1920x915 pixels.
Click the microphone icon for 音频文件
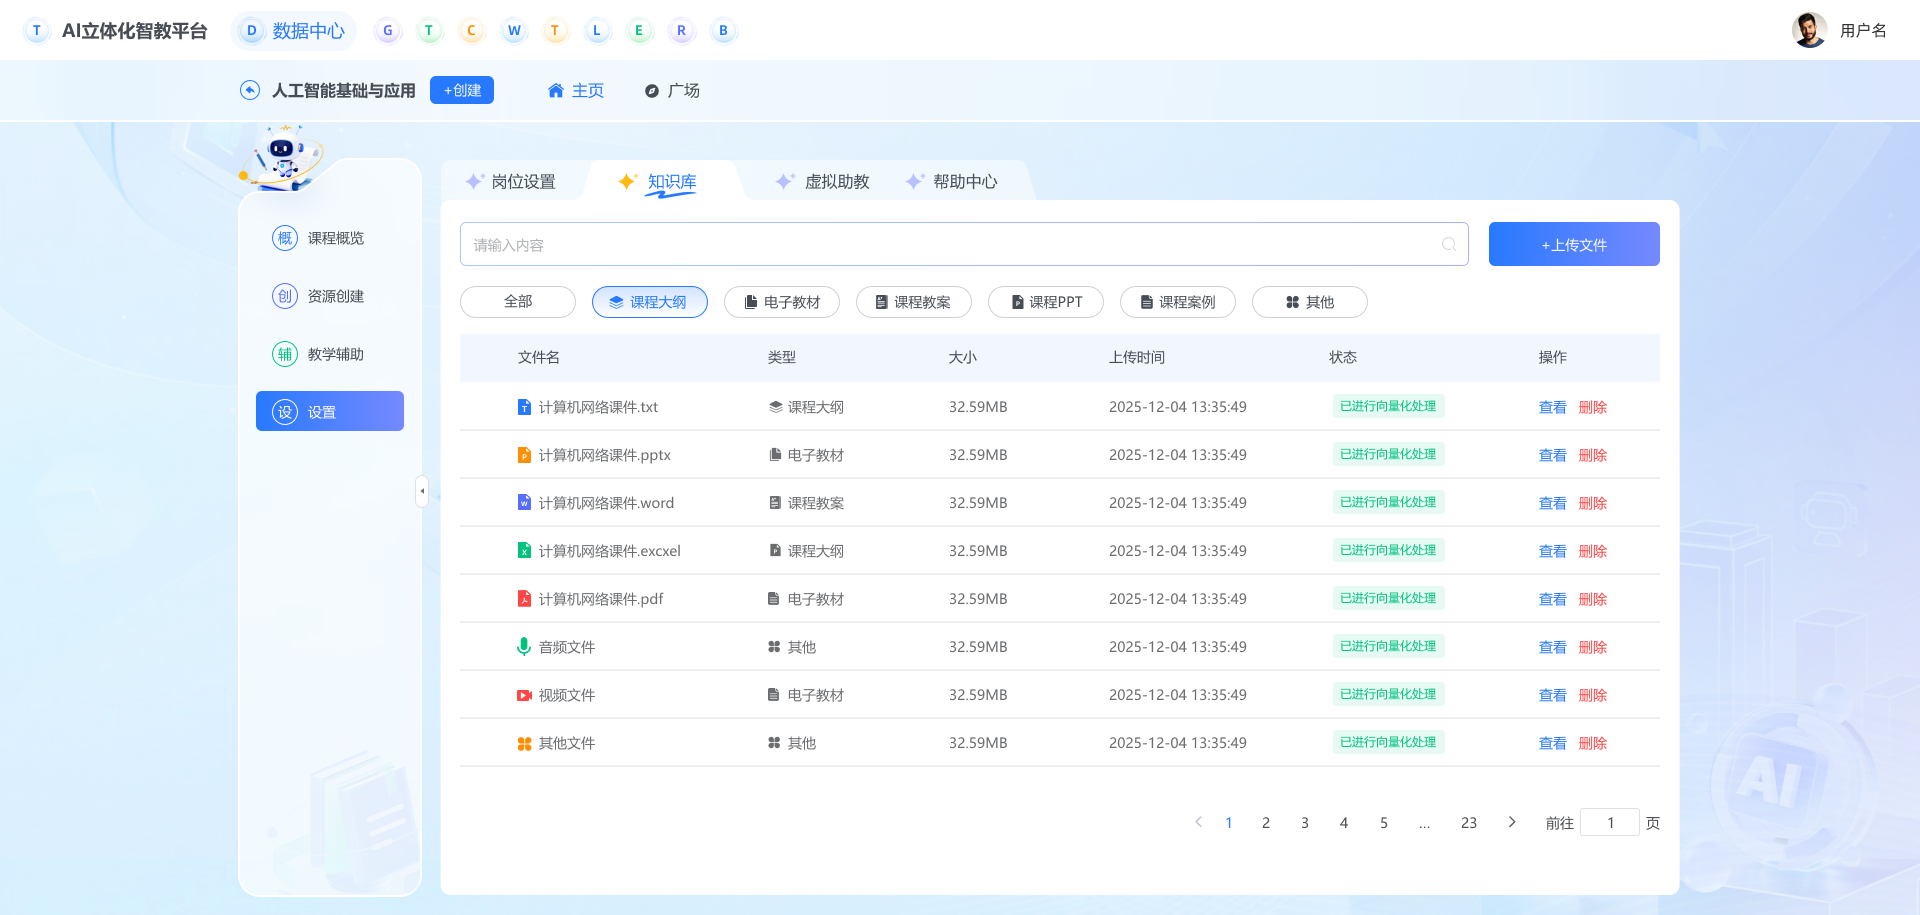click(x=524, y=647)
